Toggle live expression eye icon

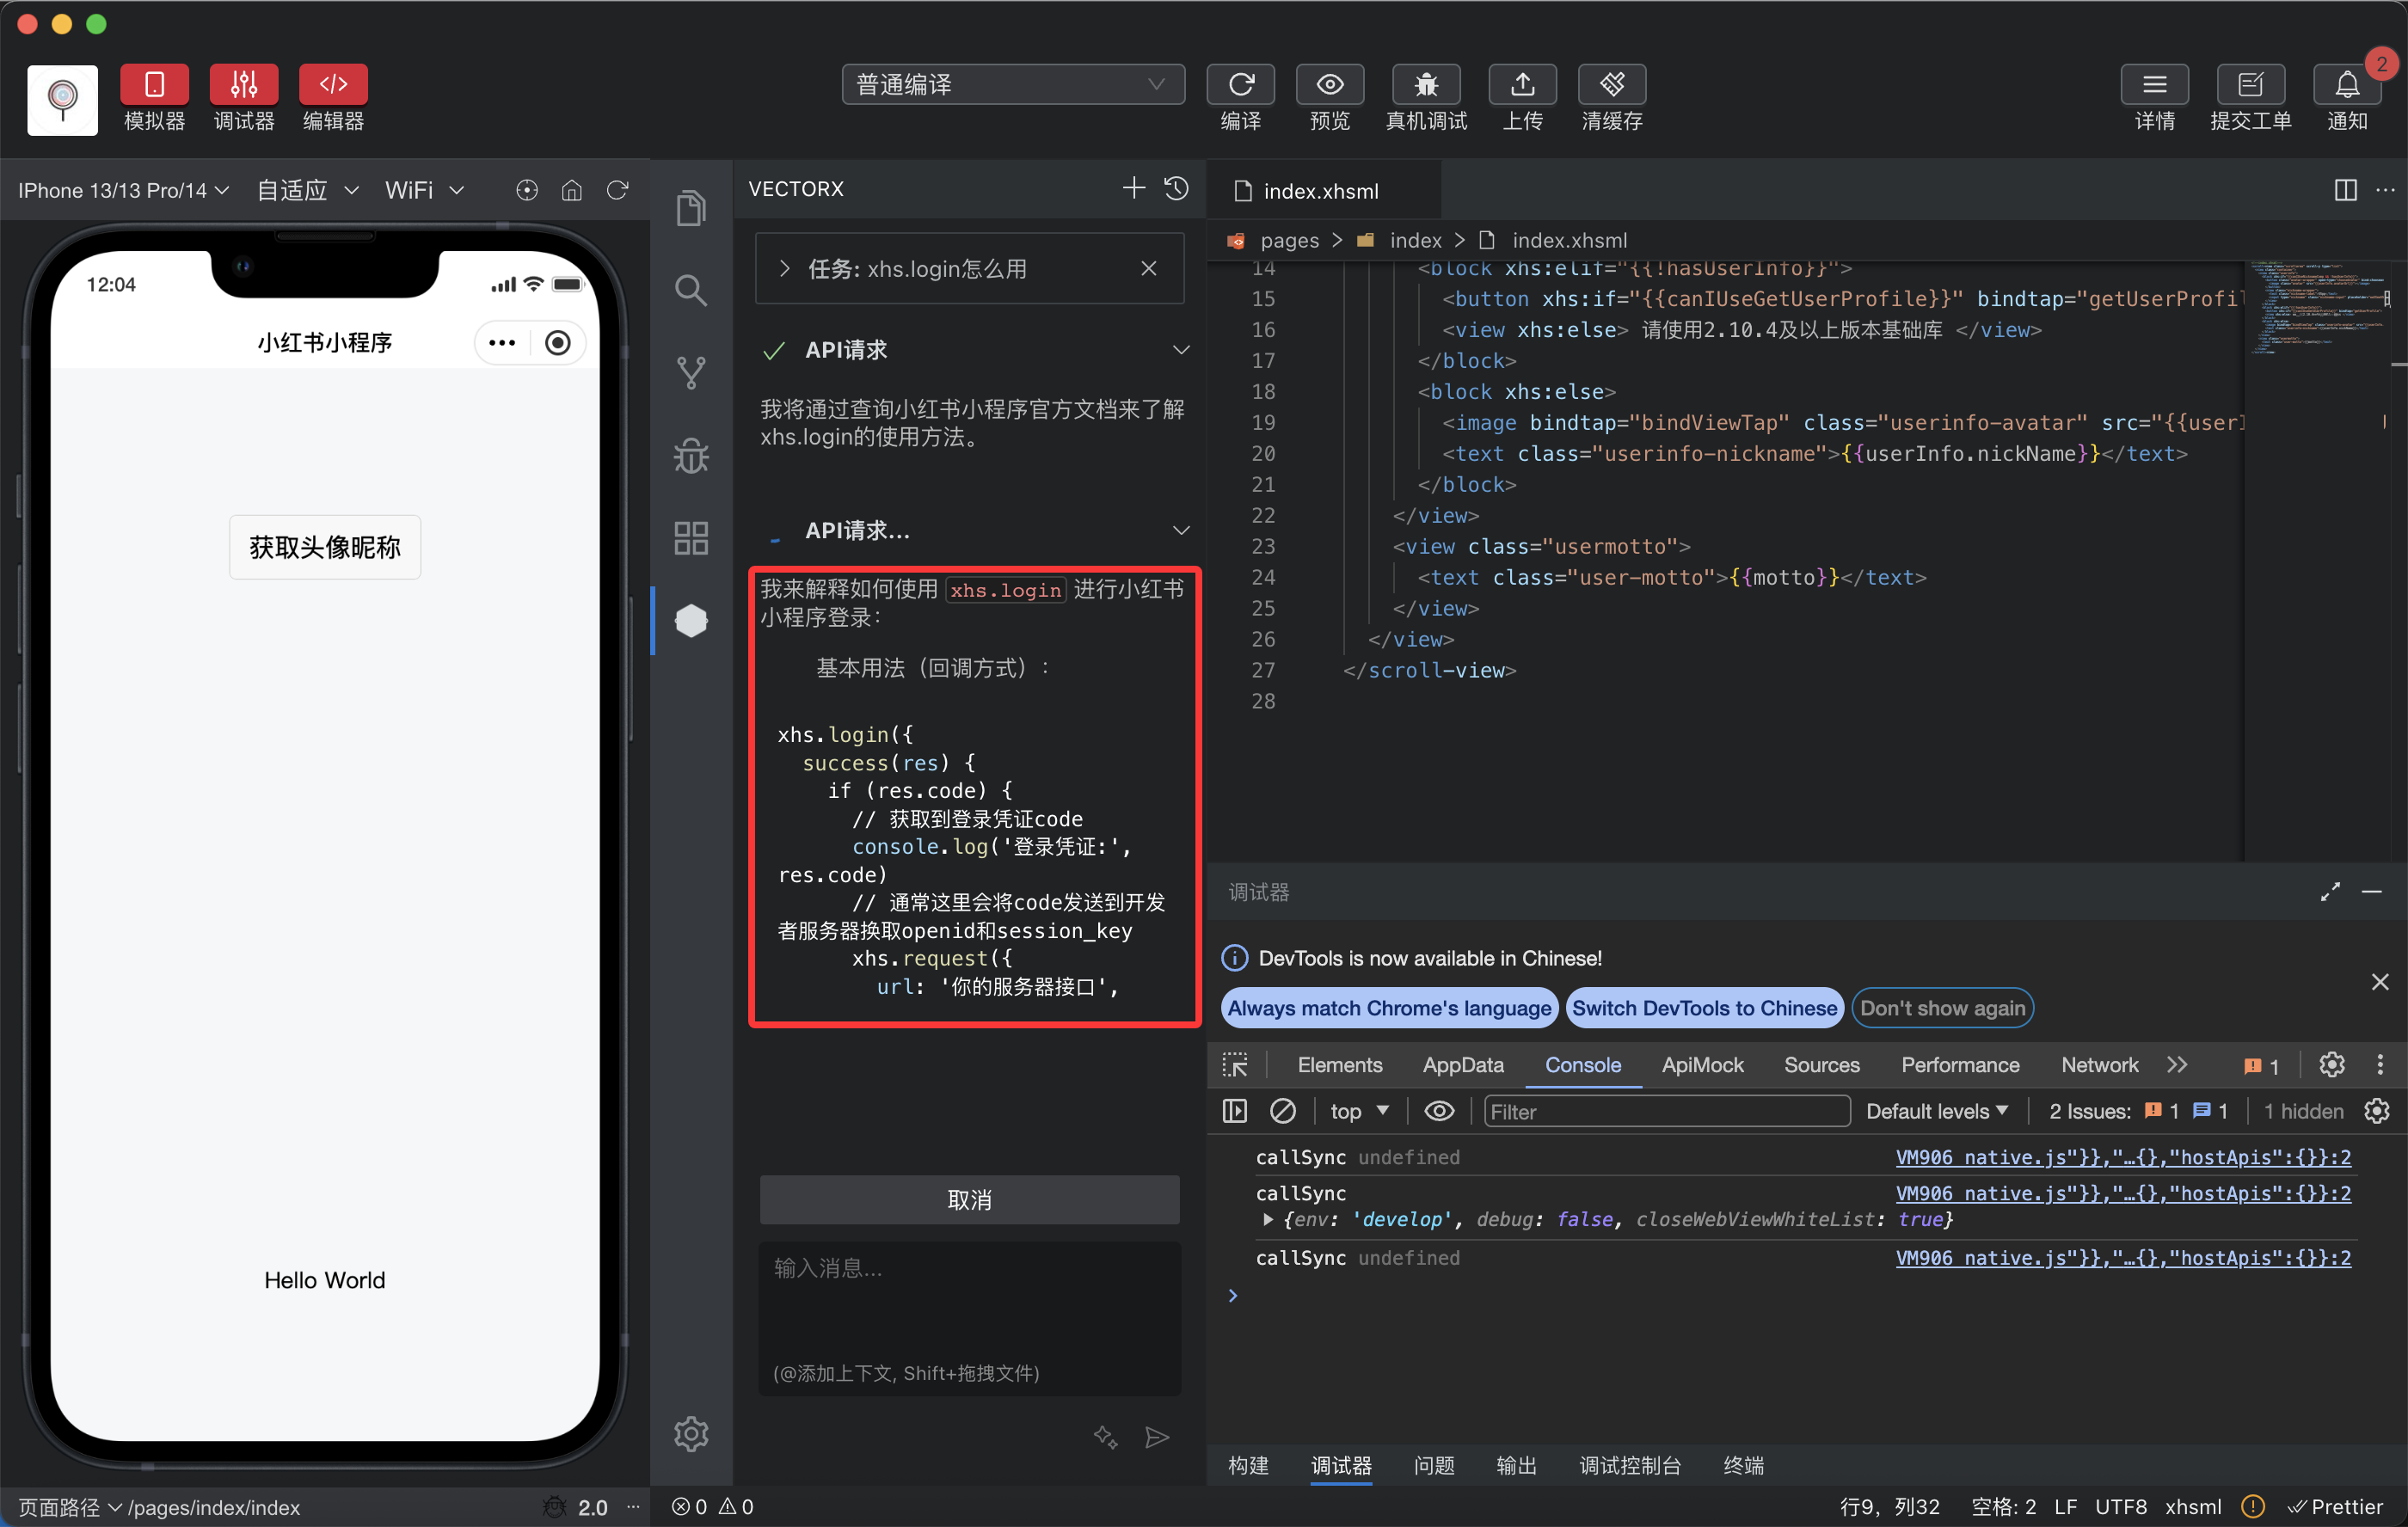pos(1439,1111)
